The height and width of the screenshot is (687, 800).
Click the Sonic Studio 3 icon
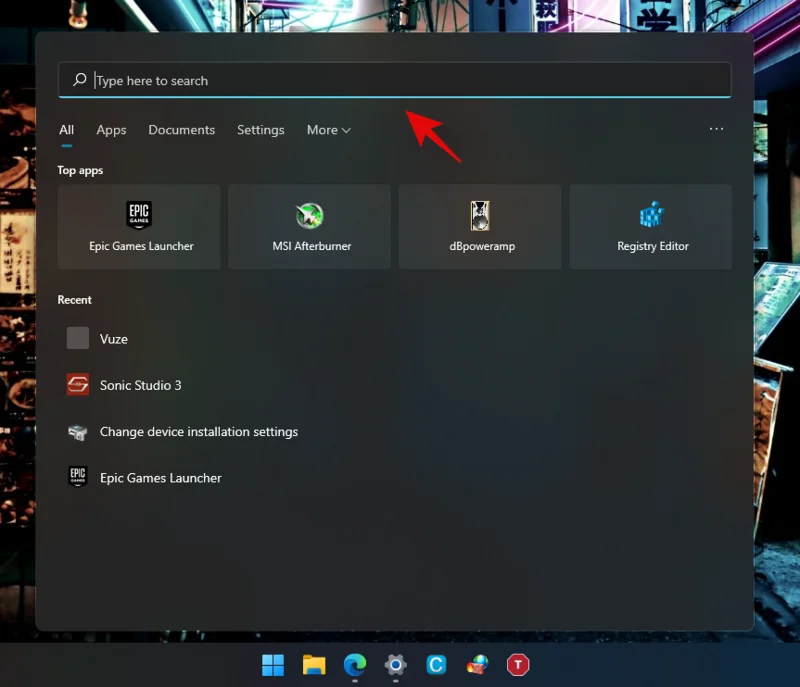[x=78, y=385]
